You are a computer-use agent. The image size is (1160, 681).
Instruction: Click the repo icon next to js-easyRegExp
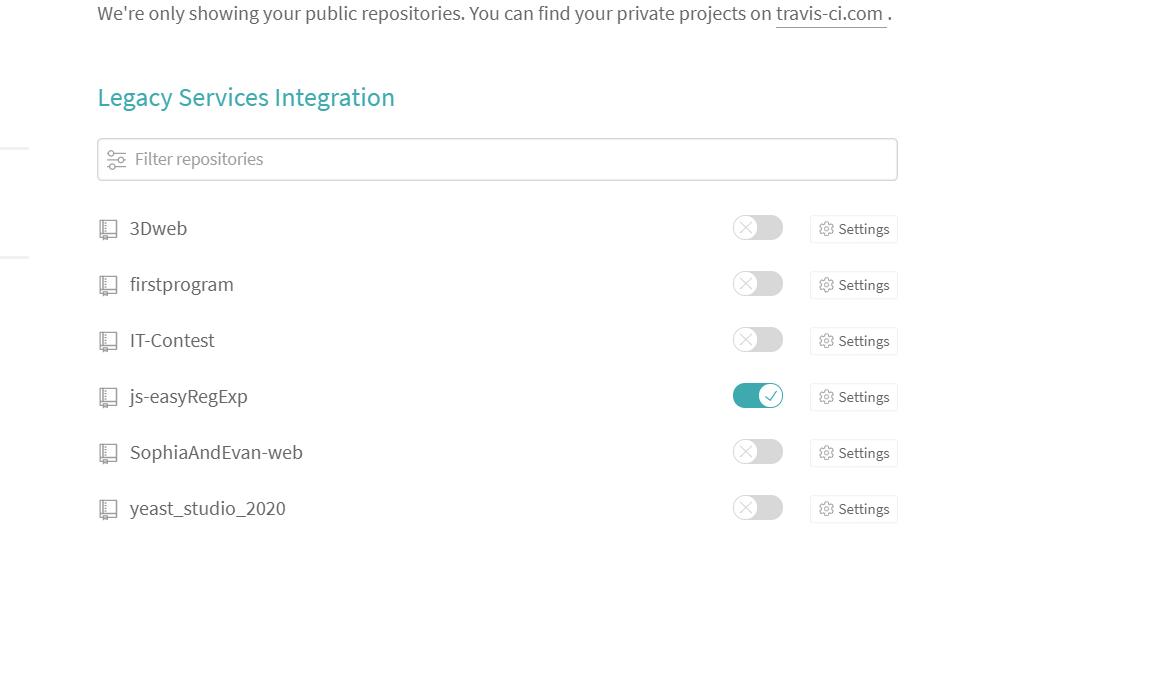[x=108, y=397]
